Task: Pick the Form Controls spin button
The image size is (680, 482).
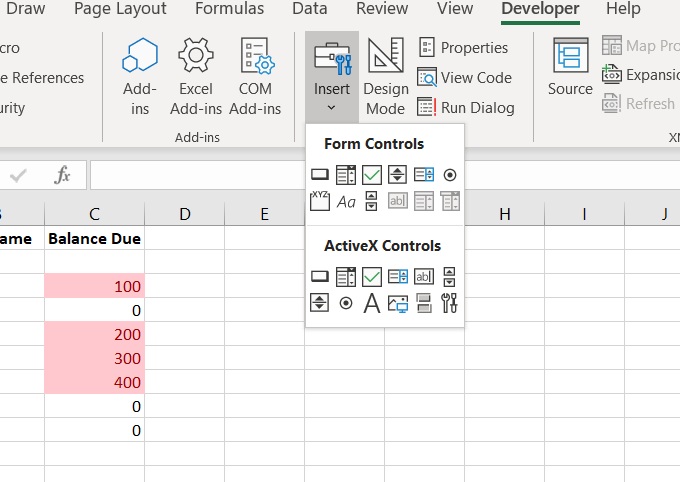Action: 397,175
